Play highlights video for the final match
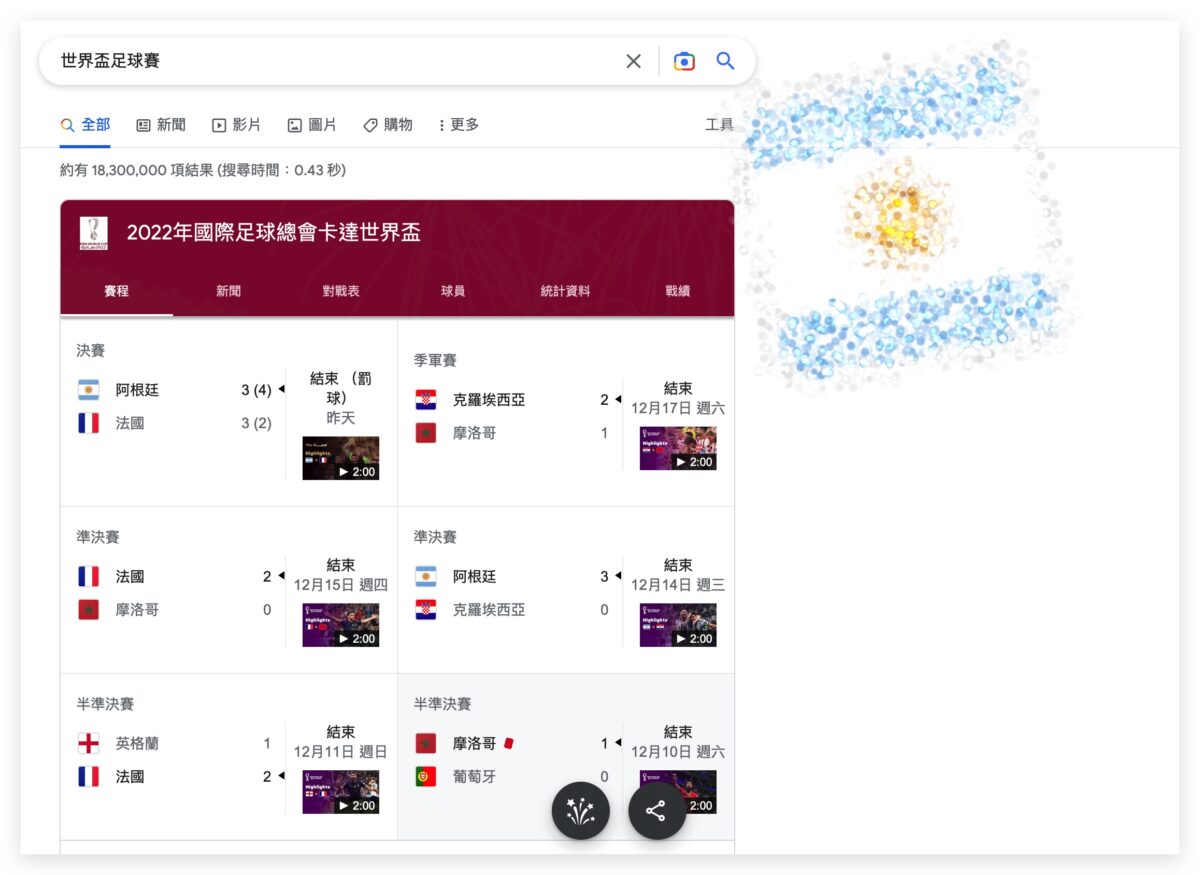 point(341,458)
